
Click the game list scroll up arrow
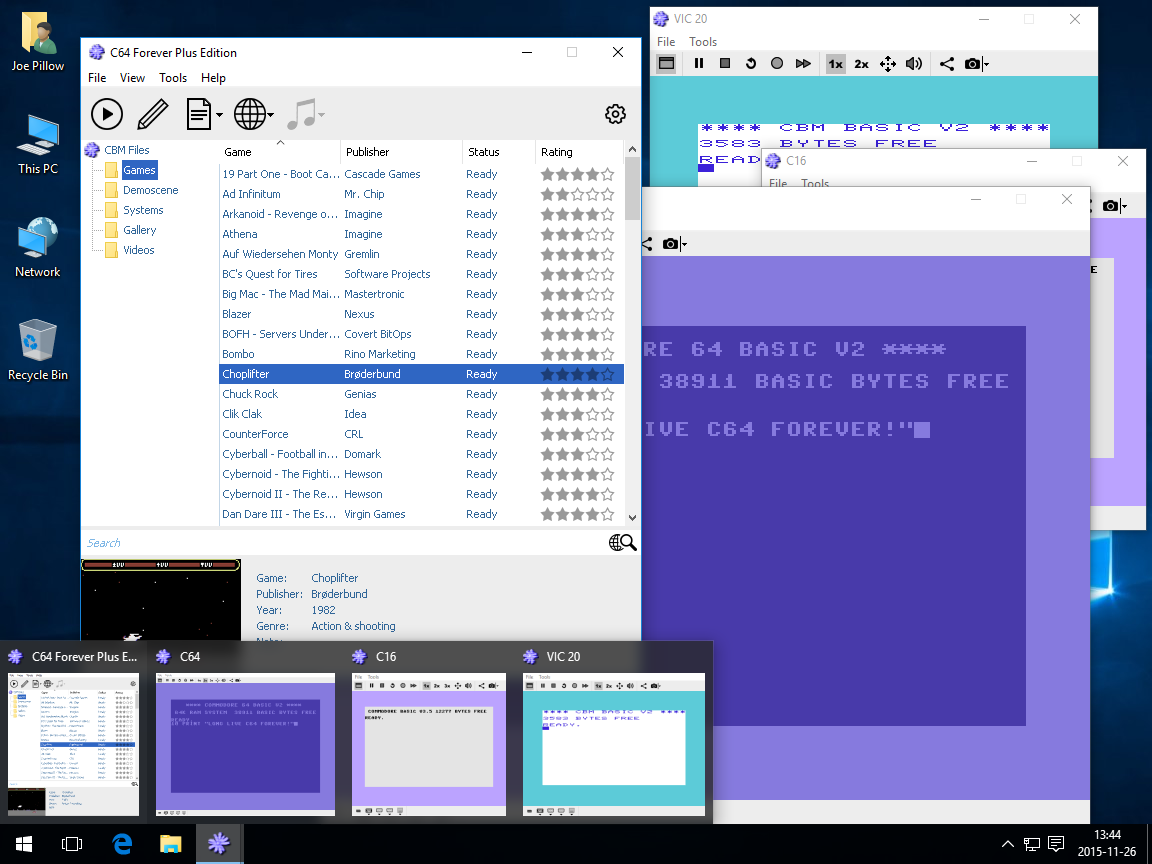click(x=632, y=149)
